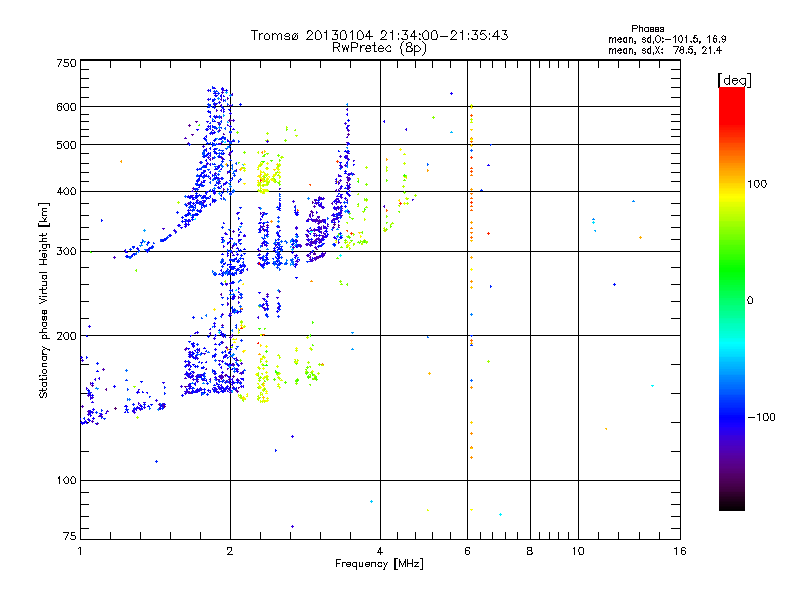Click the colorbar '0' tick label
This screenshot has height=600, width=800.
coord(749,301)
